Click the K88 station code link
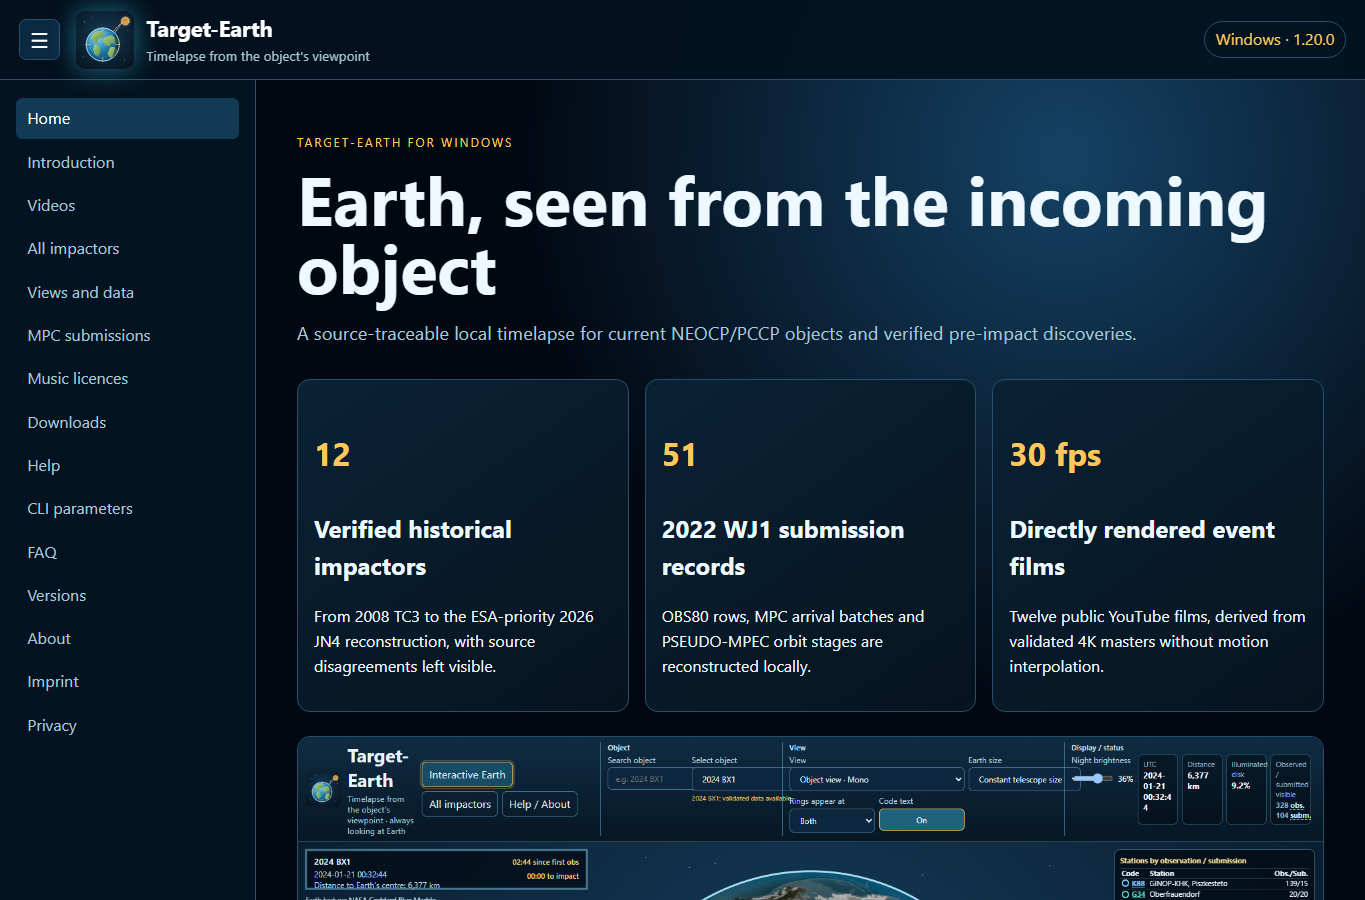The width and height of the screenshot is (1365, 900). point(1138,883)
